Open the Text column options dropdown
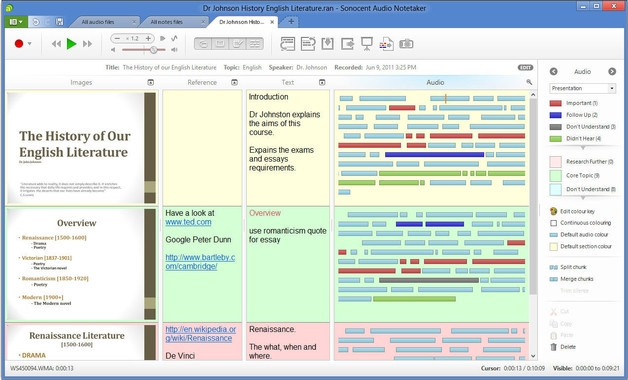This screenshot has height=380, width=628. [322, 82]
